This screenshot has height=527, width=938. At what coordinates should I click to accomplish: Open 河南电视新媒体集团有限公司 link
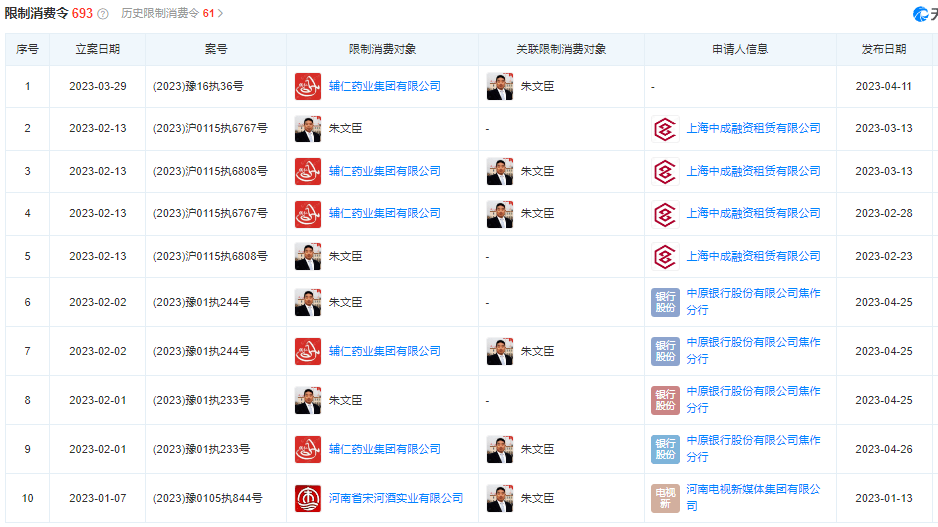(x=753, y=498)
